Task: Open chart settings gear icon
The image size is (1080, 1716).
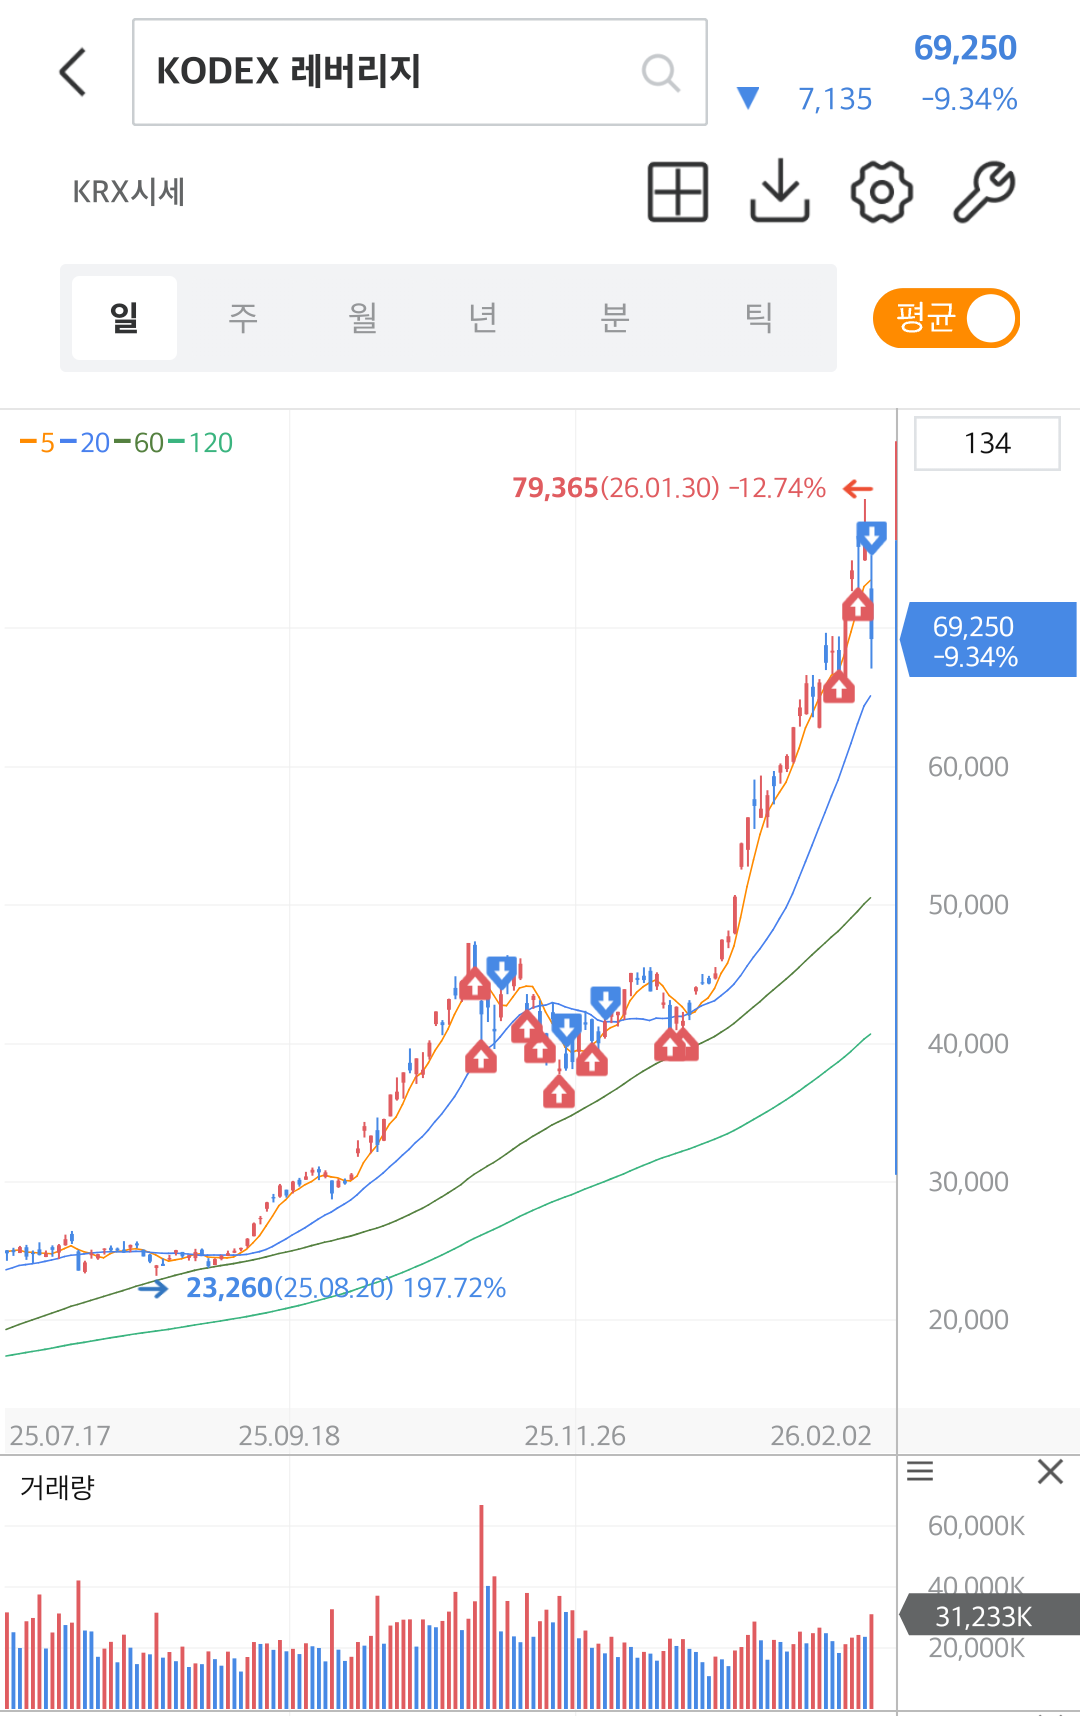Action: tap(881, 191)
